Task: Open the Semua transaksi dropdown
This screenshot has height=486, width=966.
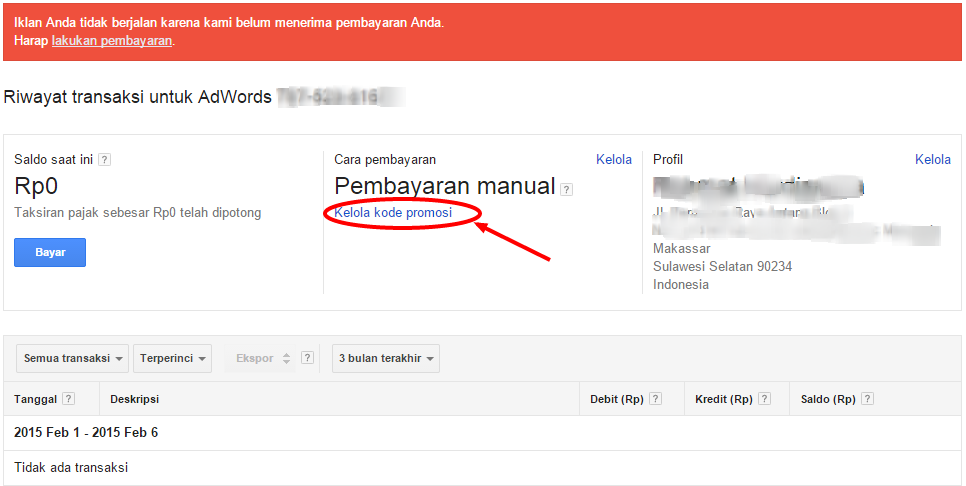Action: click(x=72, y=358)
